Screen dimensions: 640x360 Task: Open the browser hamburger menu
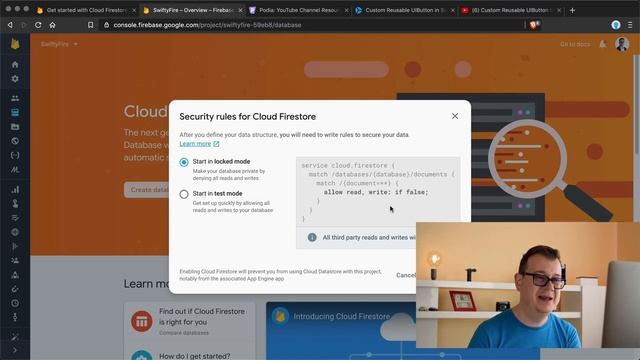coord(630,25)
